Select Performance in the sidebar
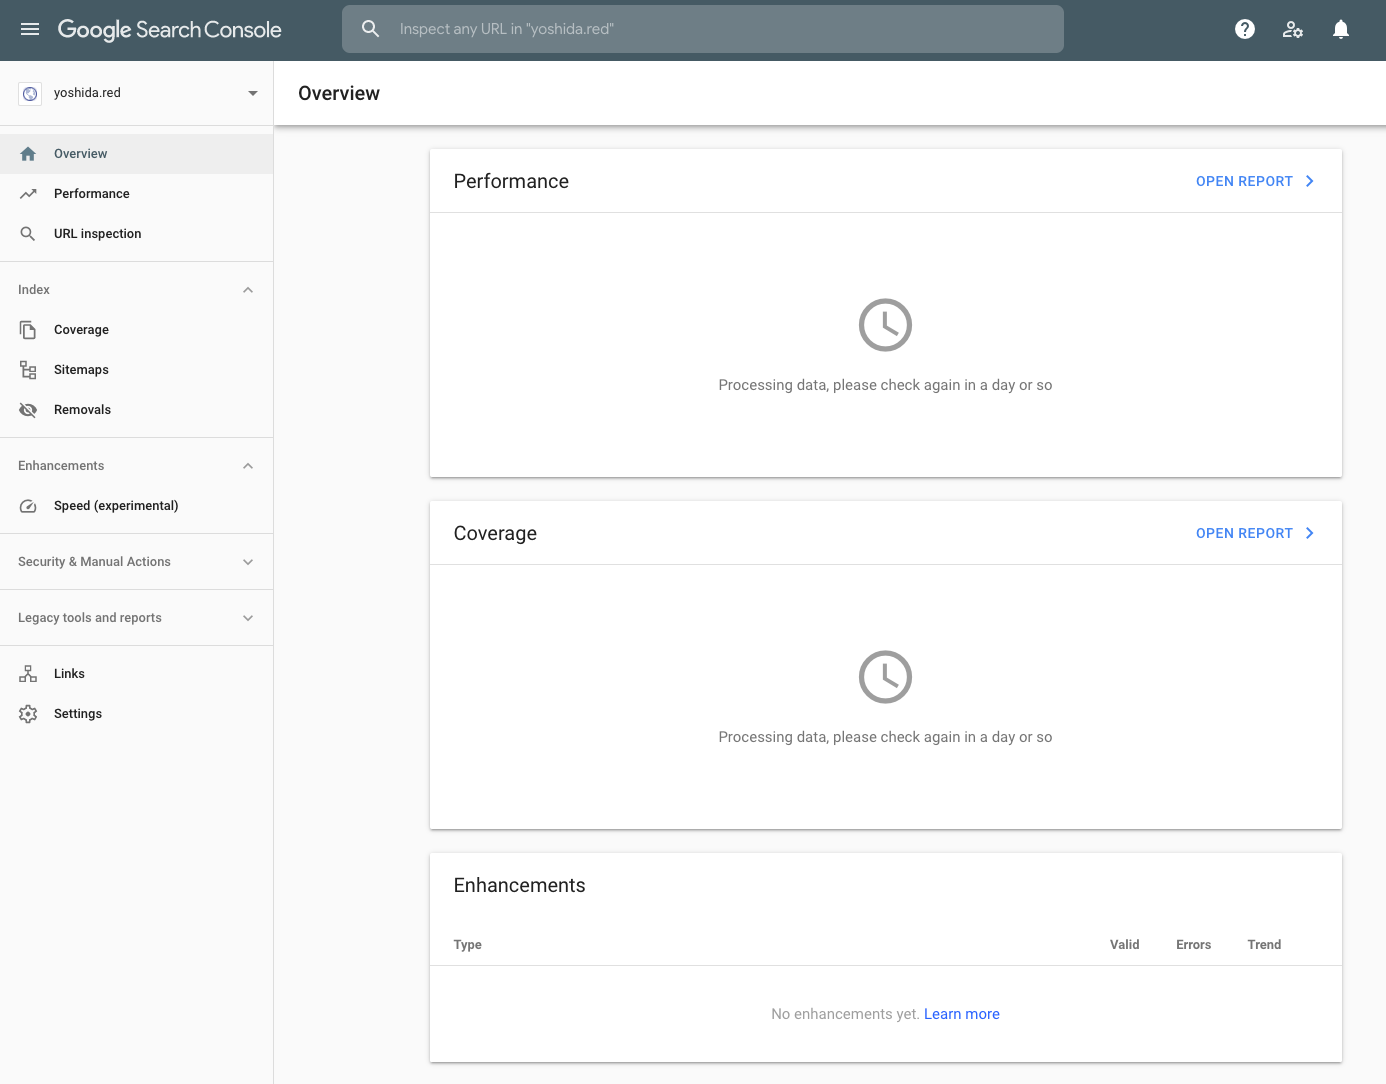 point(136,194)
